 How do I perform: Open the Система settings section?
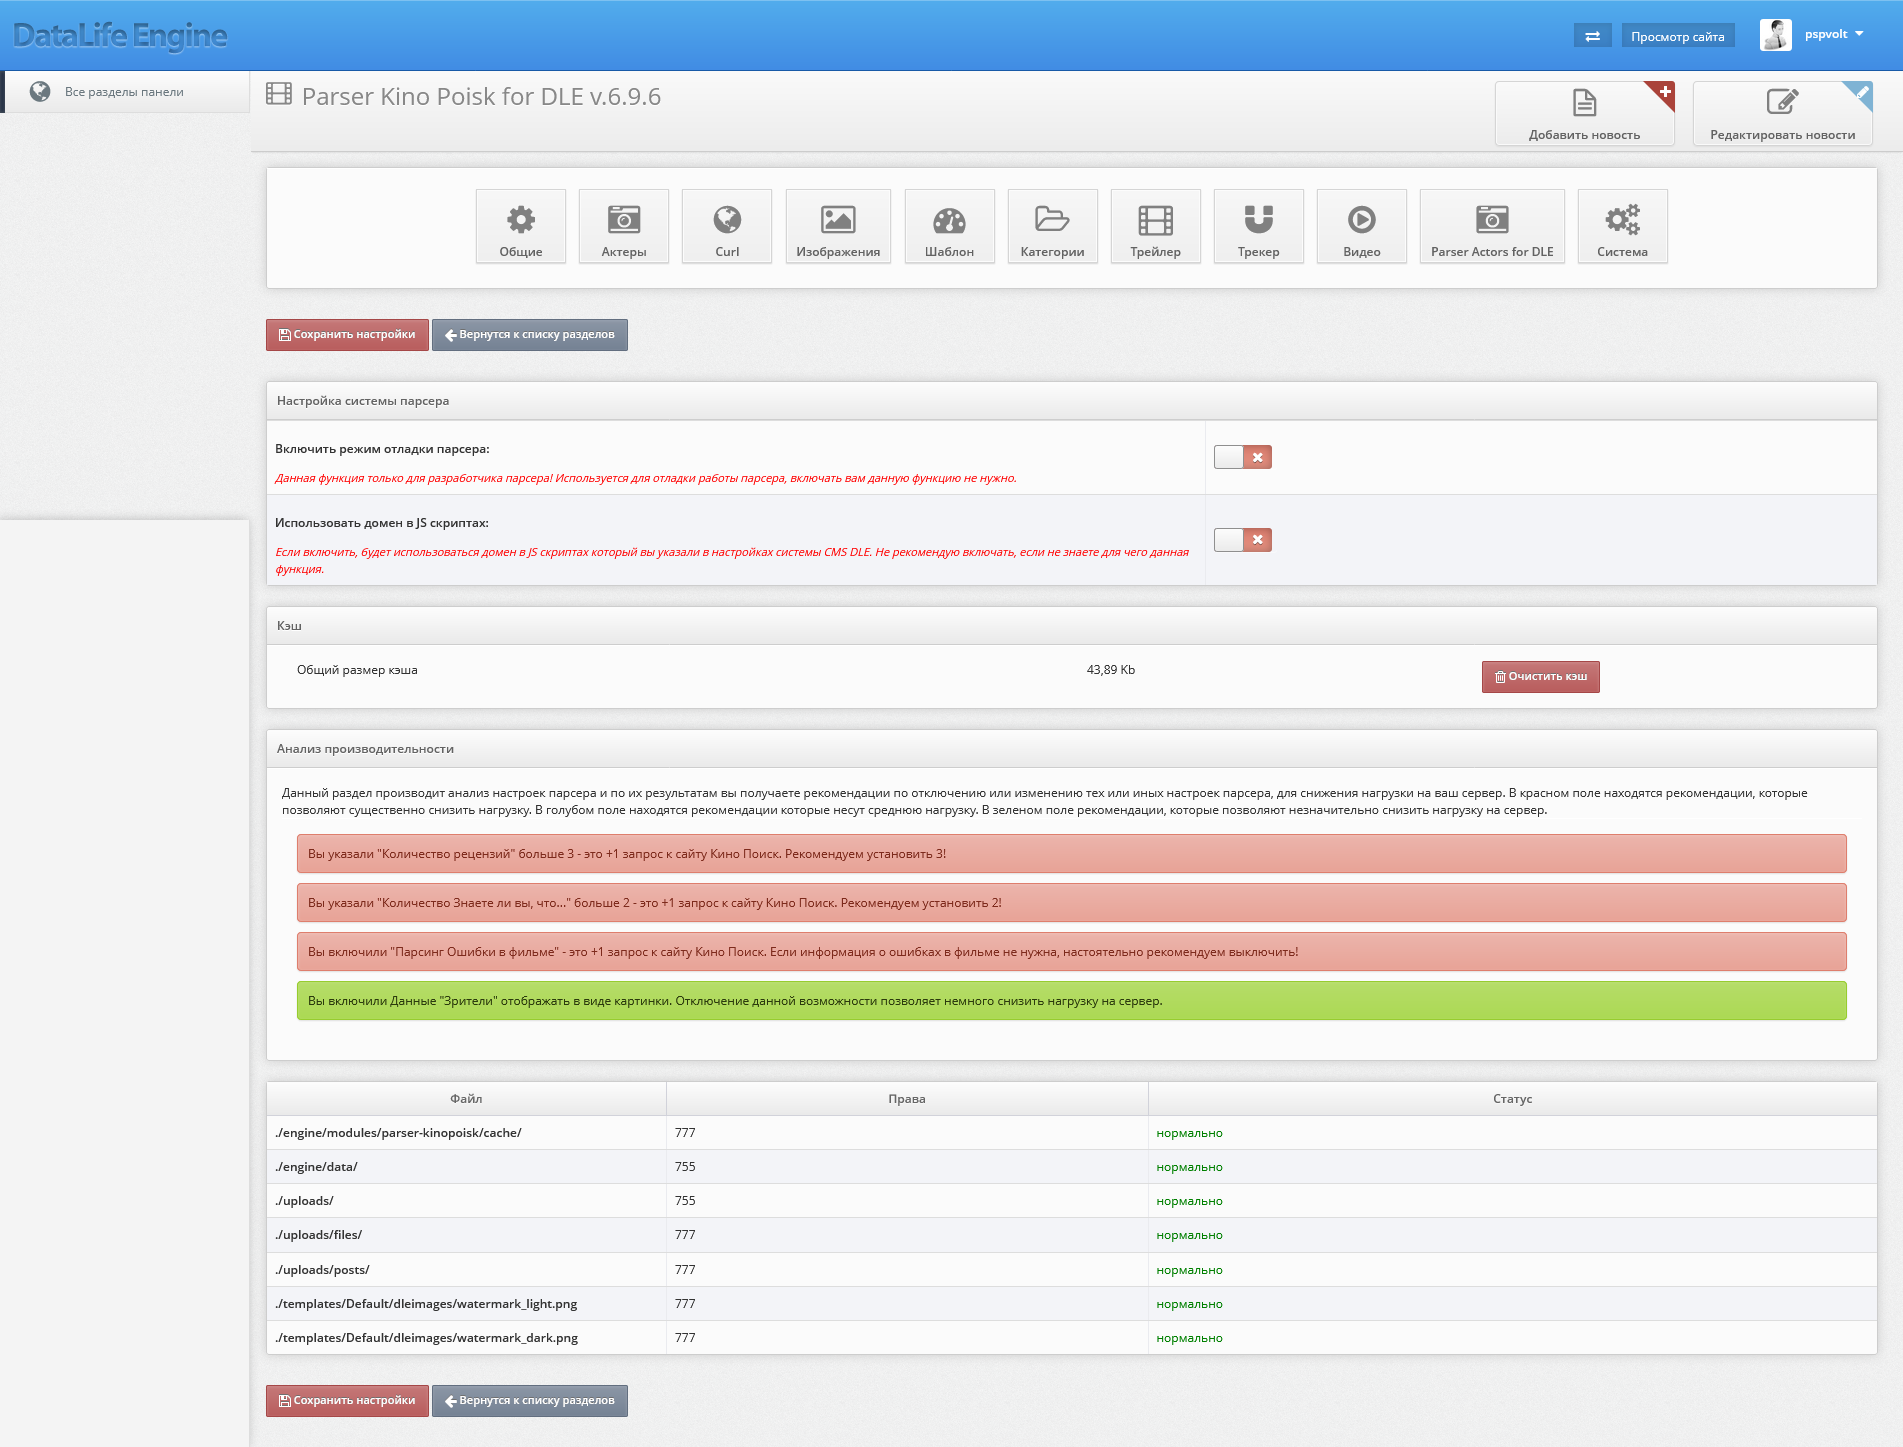1622,226
